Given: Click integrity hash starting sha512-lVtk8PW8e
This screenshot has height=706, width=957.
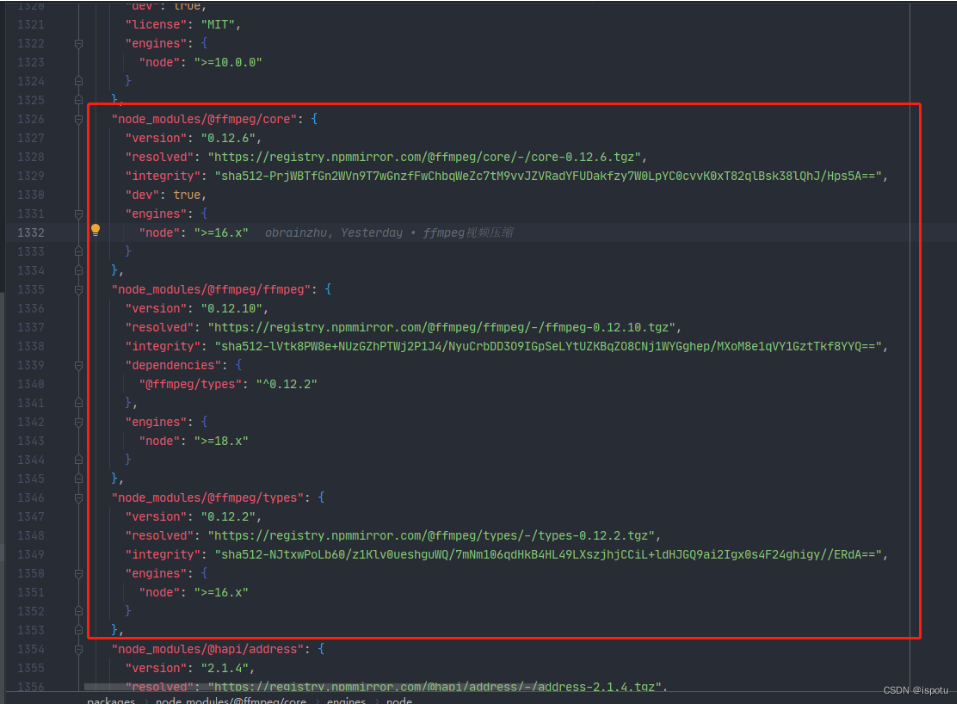Looking at the screenshot, I should pyautogui.click(x=548, y=346).
